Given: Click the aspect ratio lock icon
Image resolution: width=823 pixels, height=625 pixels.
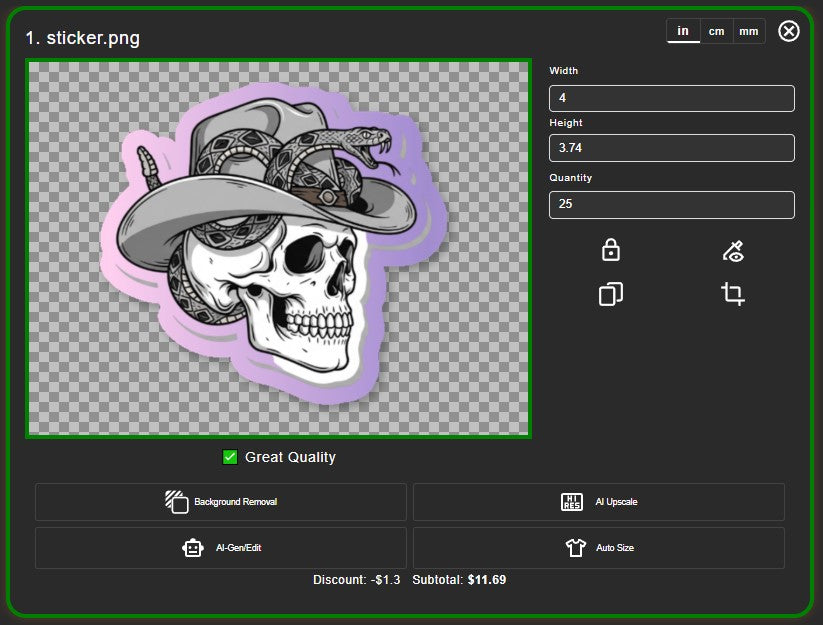Looking at the screenshot, I should coord(611,250).
